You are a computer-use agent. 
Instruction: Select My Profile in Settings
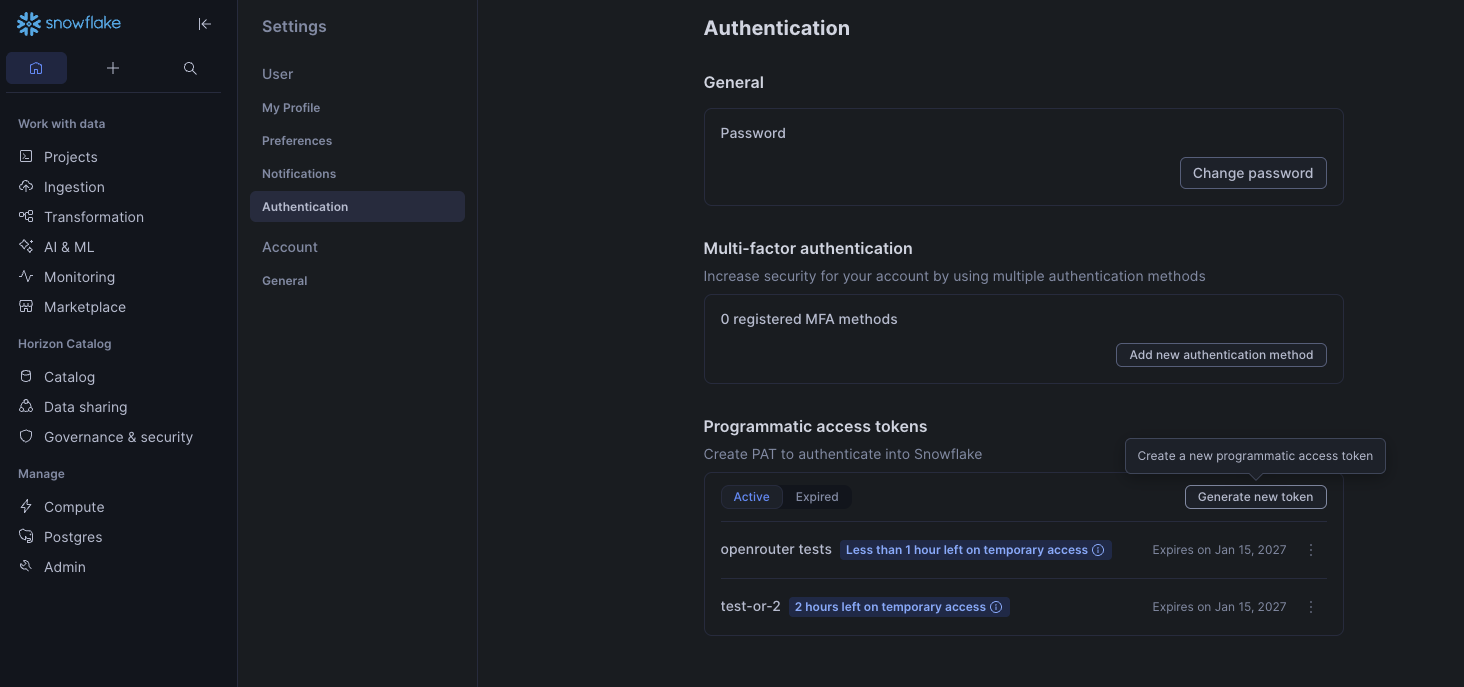click(x=291, y=108)
